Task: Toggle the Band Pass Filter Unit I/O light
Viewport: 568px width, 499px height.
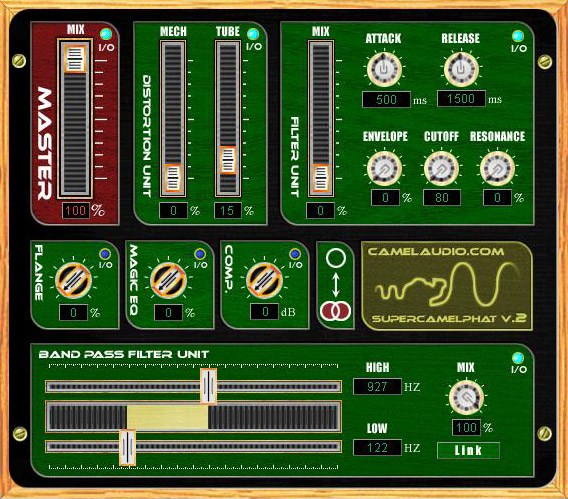Action: tap(518, 358)
